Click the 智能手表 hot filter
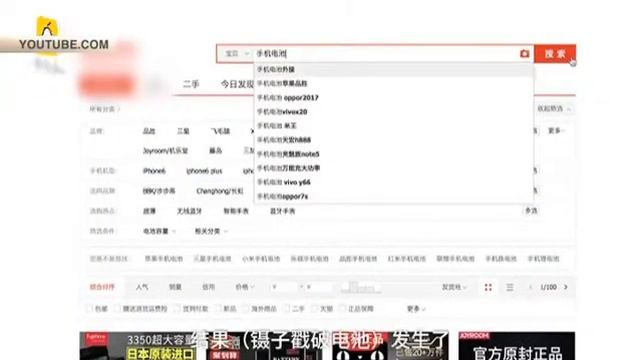The image size is (640, 360). pos(236,211)
